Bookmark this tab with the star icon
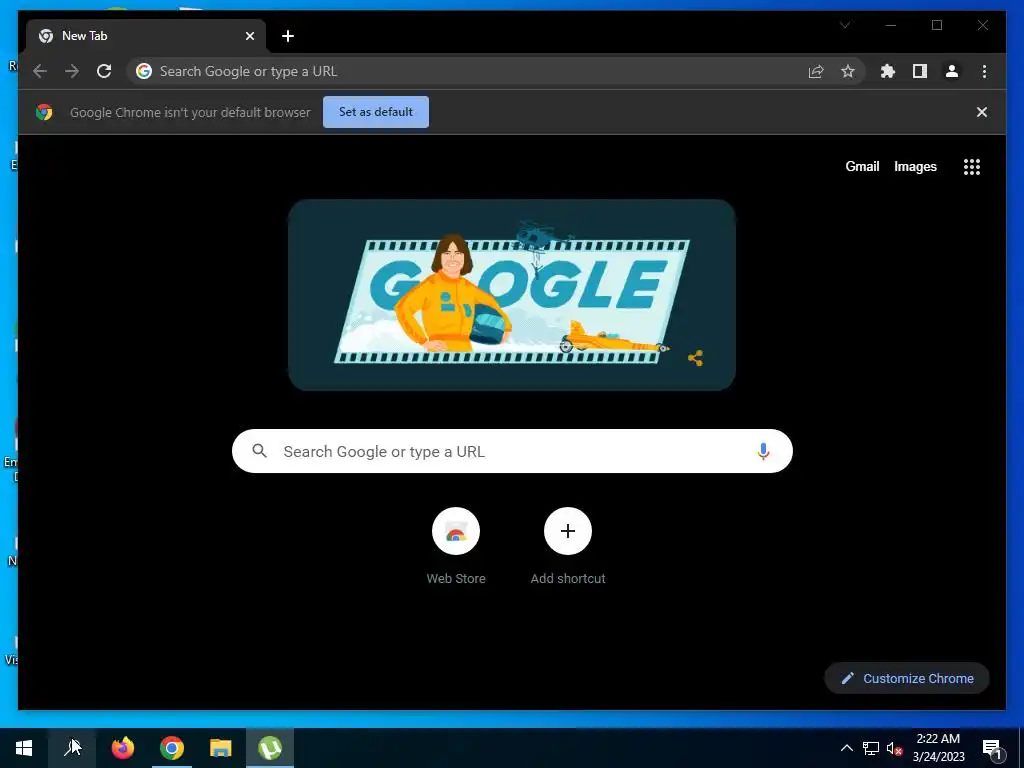1024x768 pixels. pyautogui.click(x=848, y=71)
